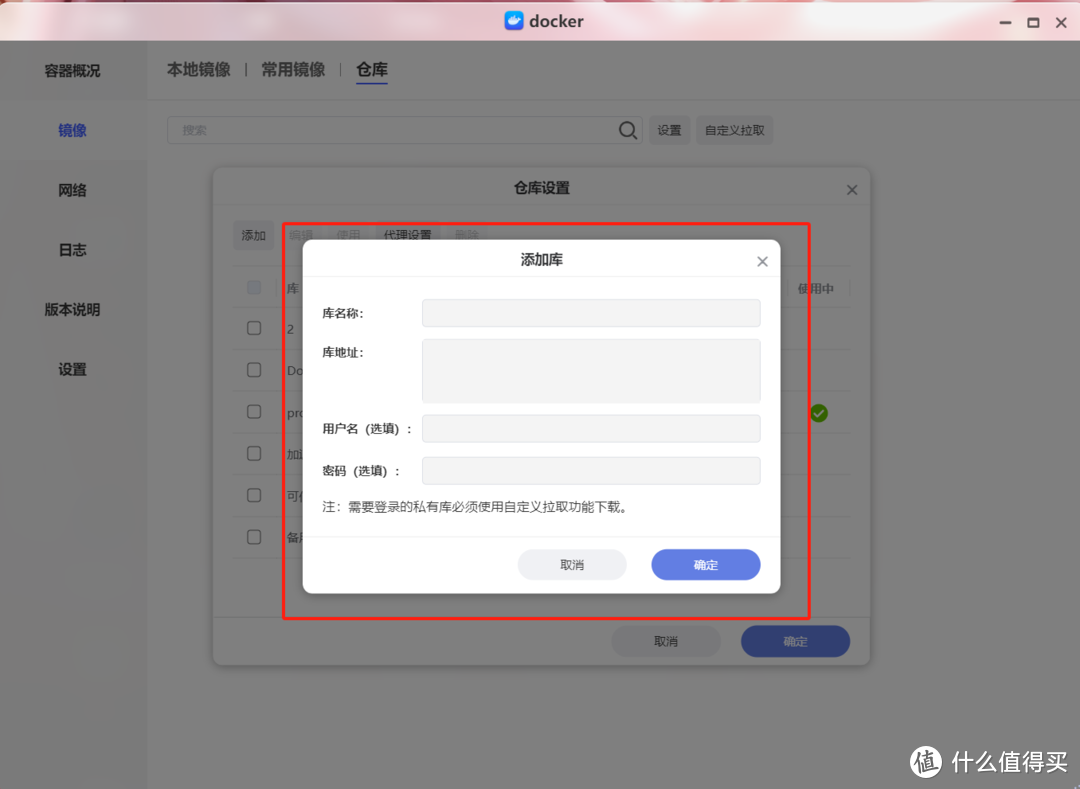This screenshot has width=1080, height=789.
Task: Check the checkbox beside the repository named 2
Action: (254, 327)
